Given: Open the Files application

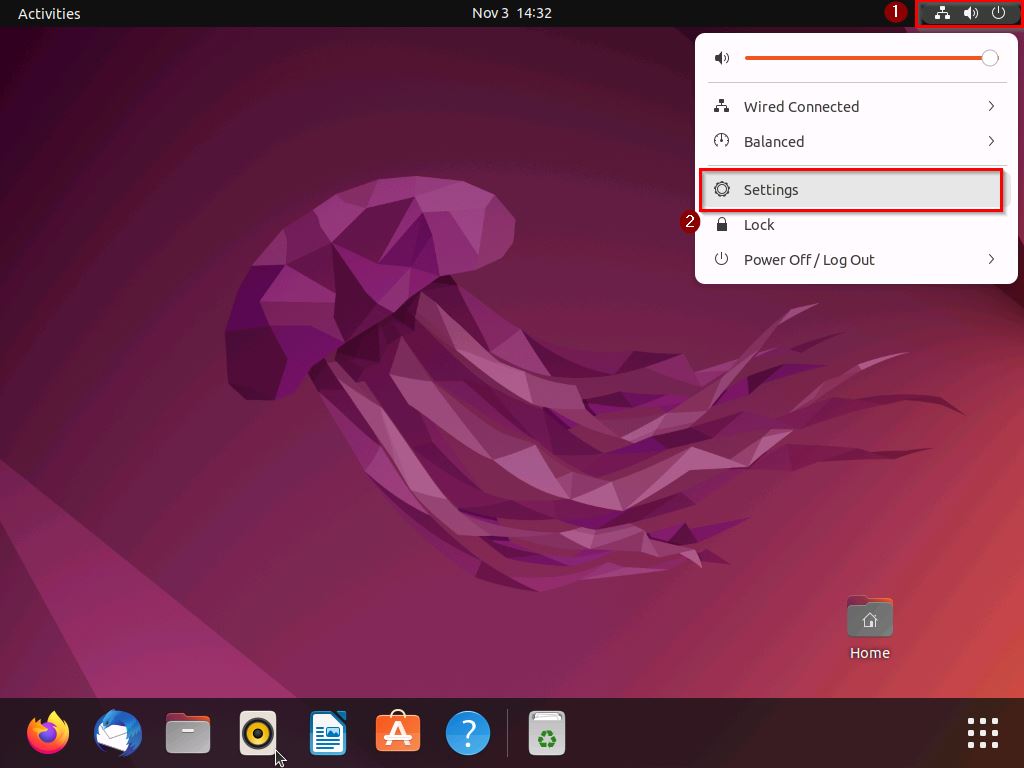Looking at the screenshot, I should 187,733.
